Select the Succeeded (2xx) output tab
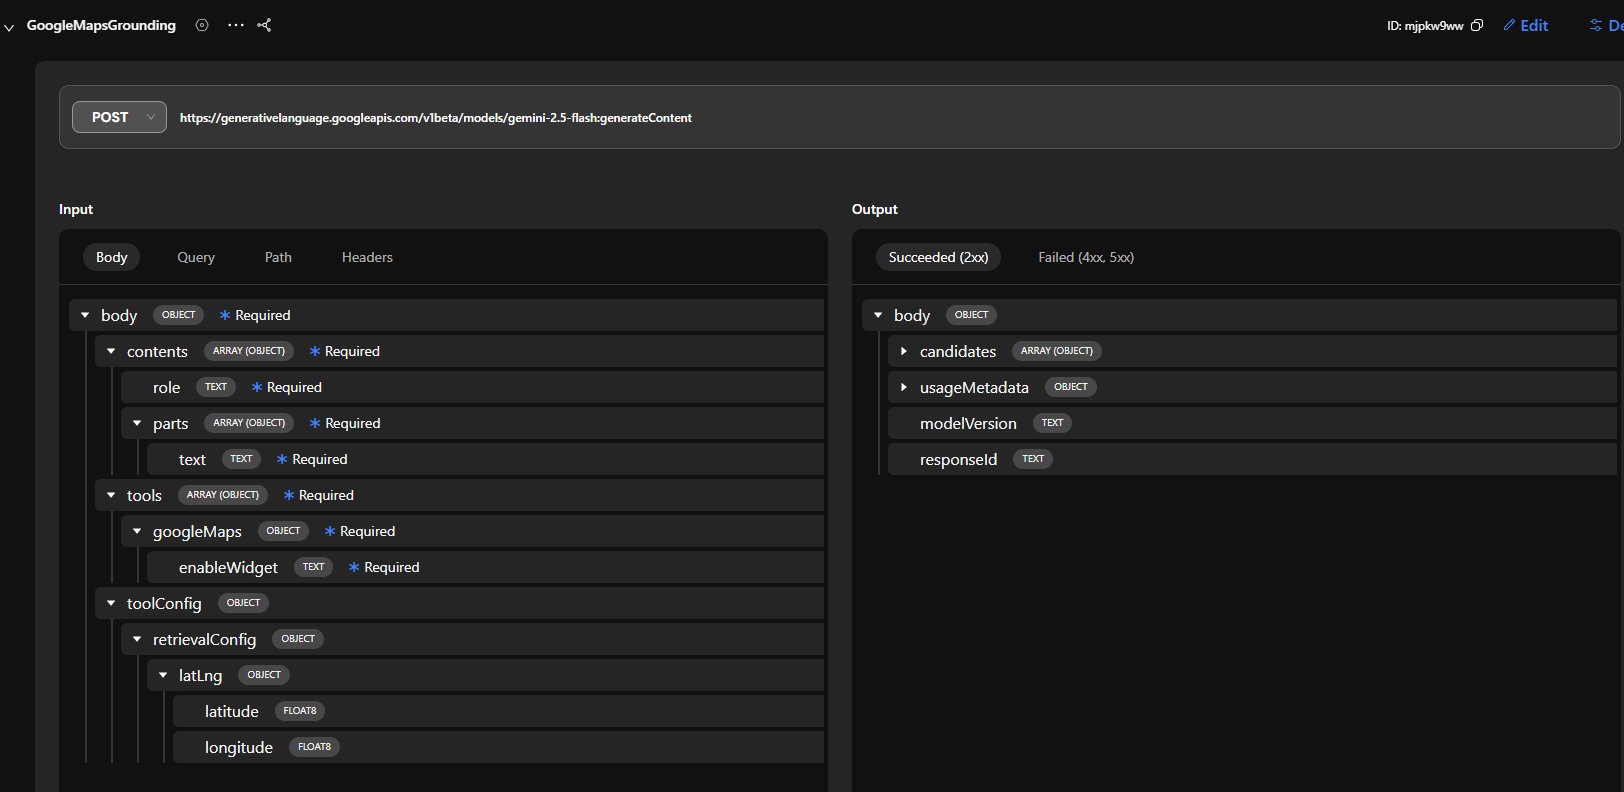 (938, 257)
